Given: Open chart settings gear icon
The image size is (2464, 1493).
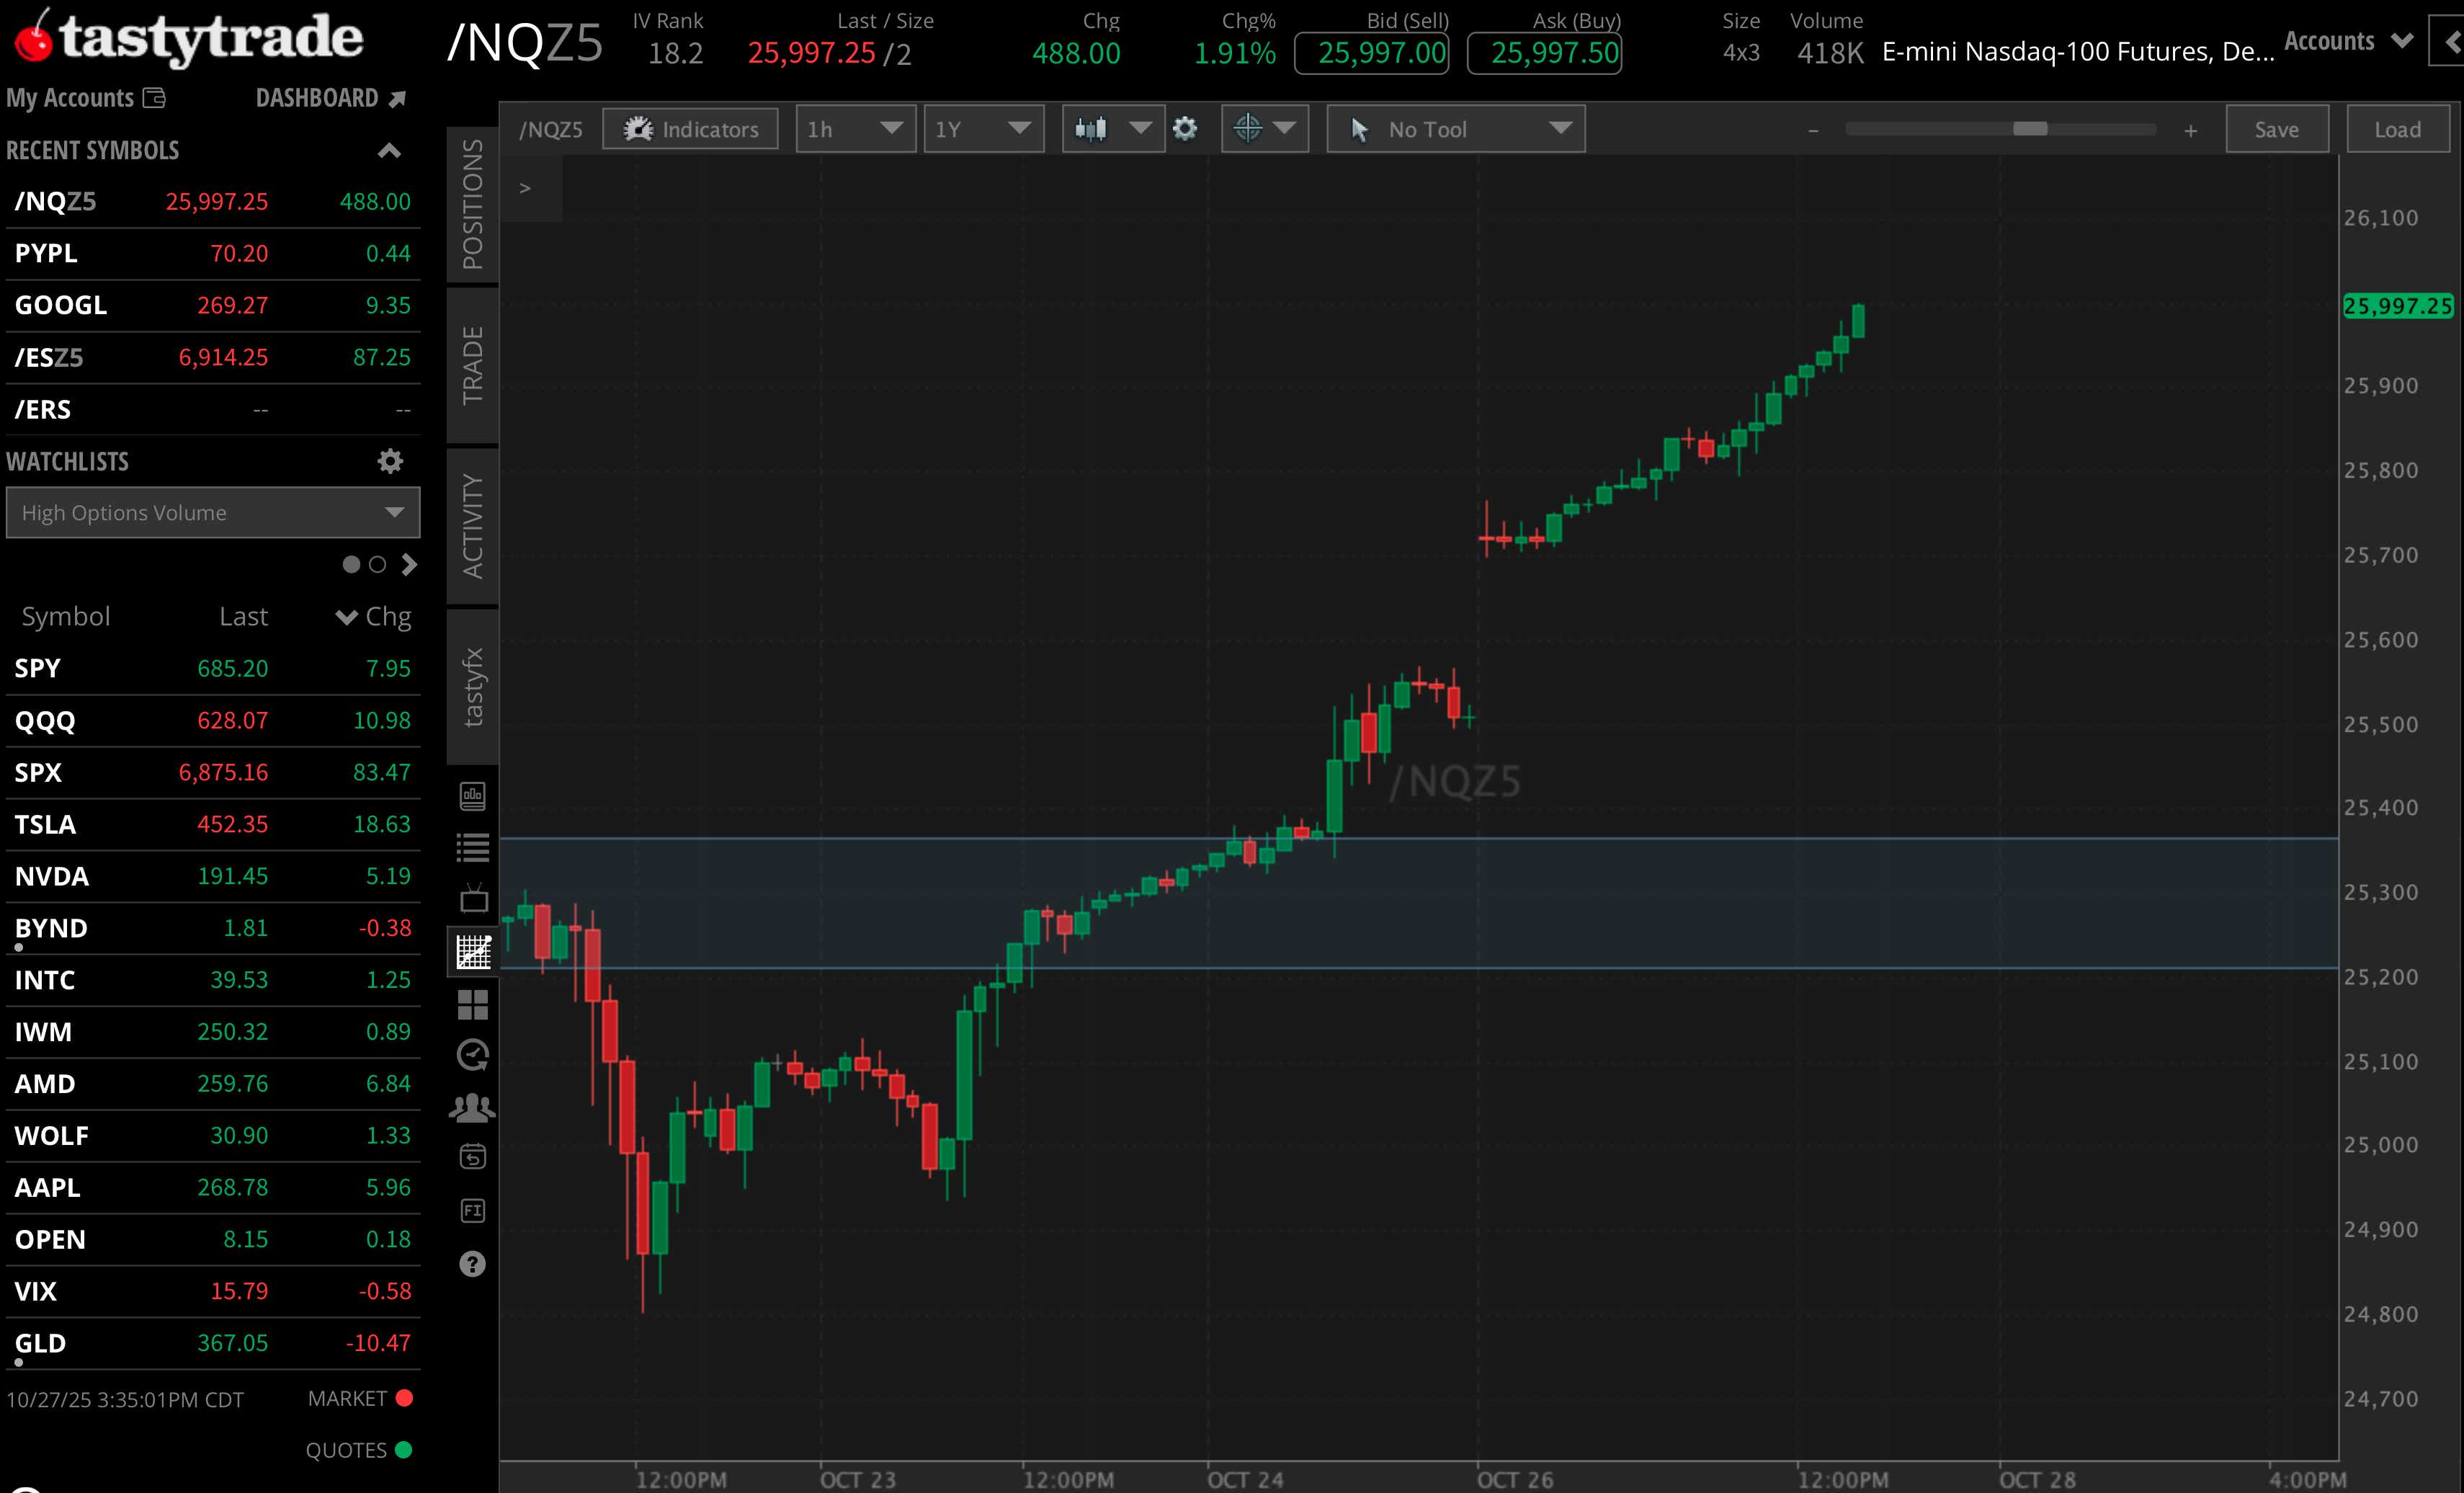Looking at the screenshot, I should [x=1185, y=129].
